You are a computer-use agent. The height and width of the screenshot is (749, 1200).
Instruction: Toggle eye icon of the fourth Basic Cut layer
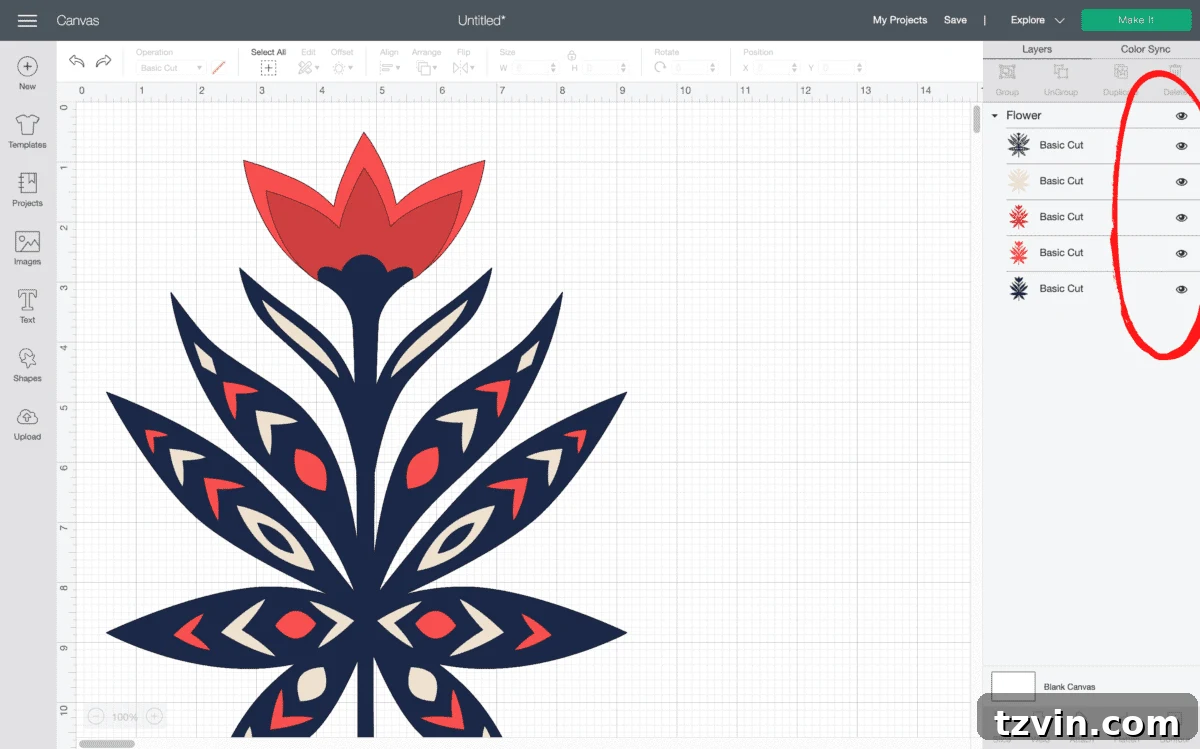pos(1181,254)
